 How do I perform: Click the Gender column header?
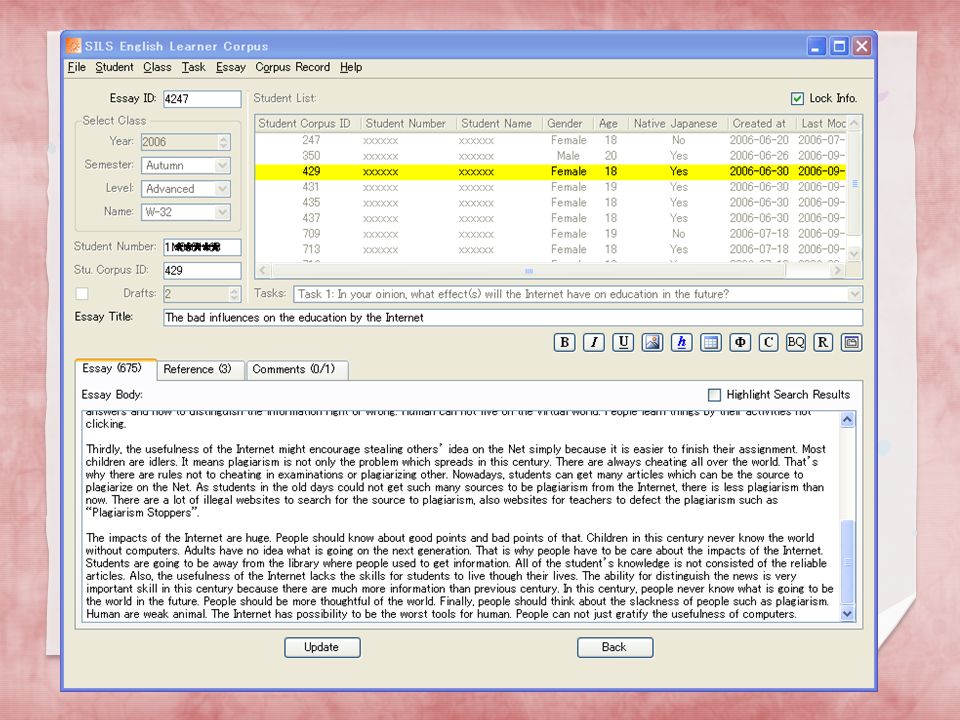[x=568, y=124]
